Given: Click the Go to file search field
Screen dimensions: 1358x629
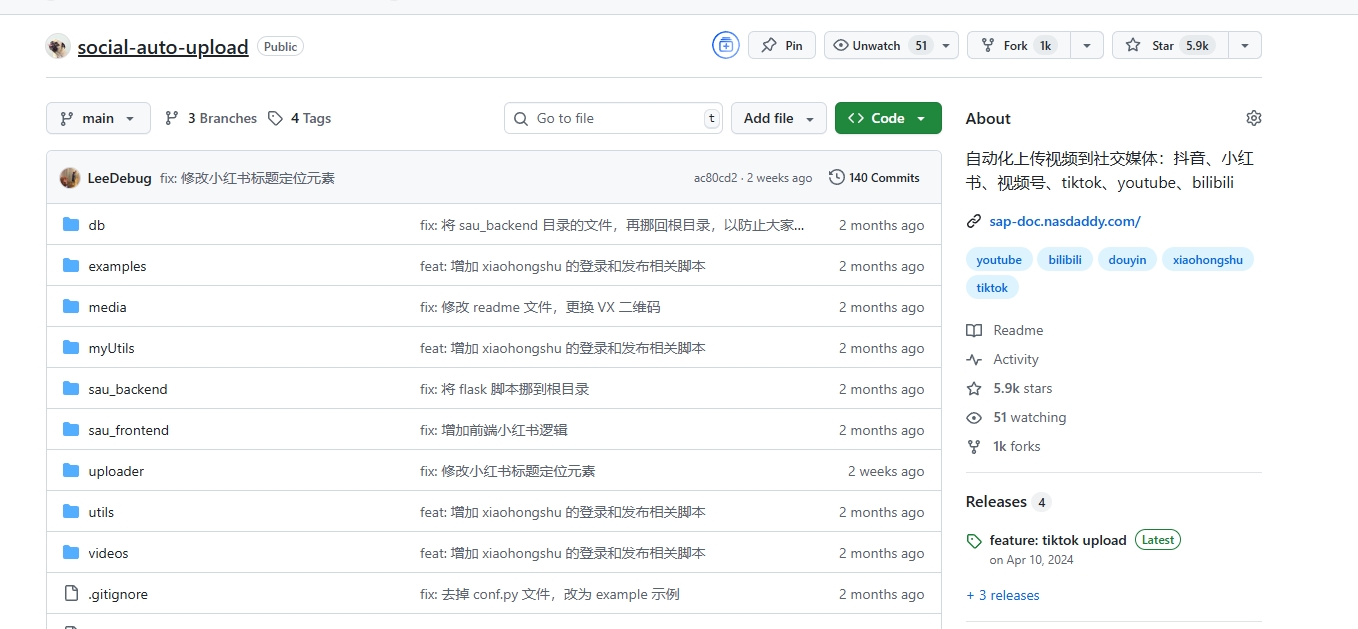Looking at the screenshot, I should tap(613, 118).
